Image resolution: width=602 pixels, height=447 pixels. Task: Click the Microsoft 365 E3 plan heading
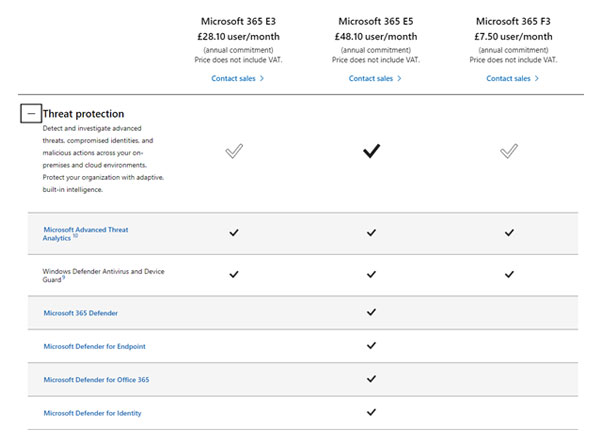tap(238, 22)
